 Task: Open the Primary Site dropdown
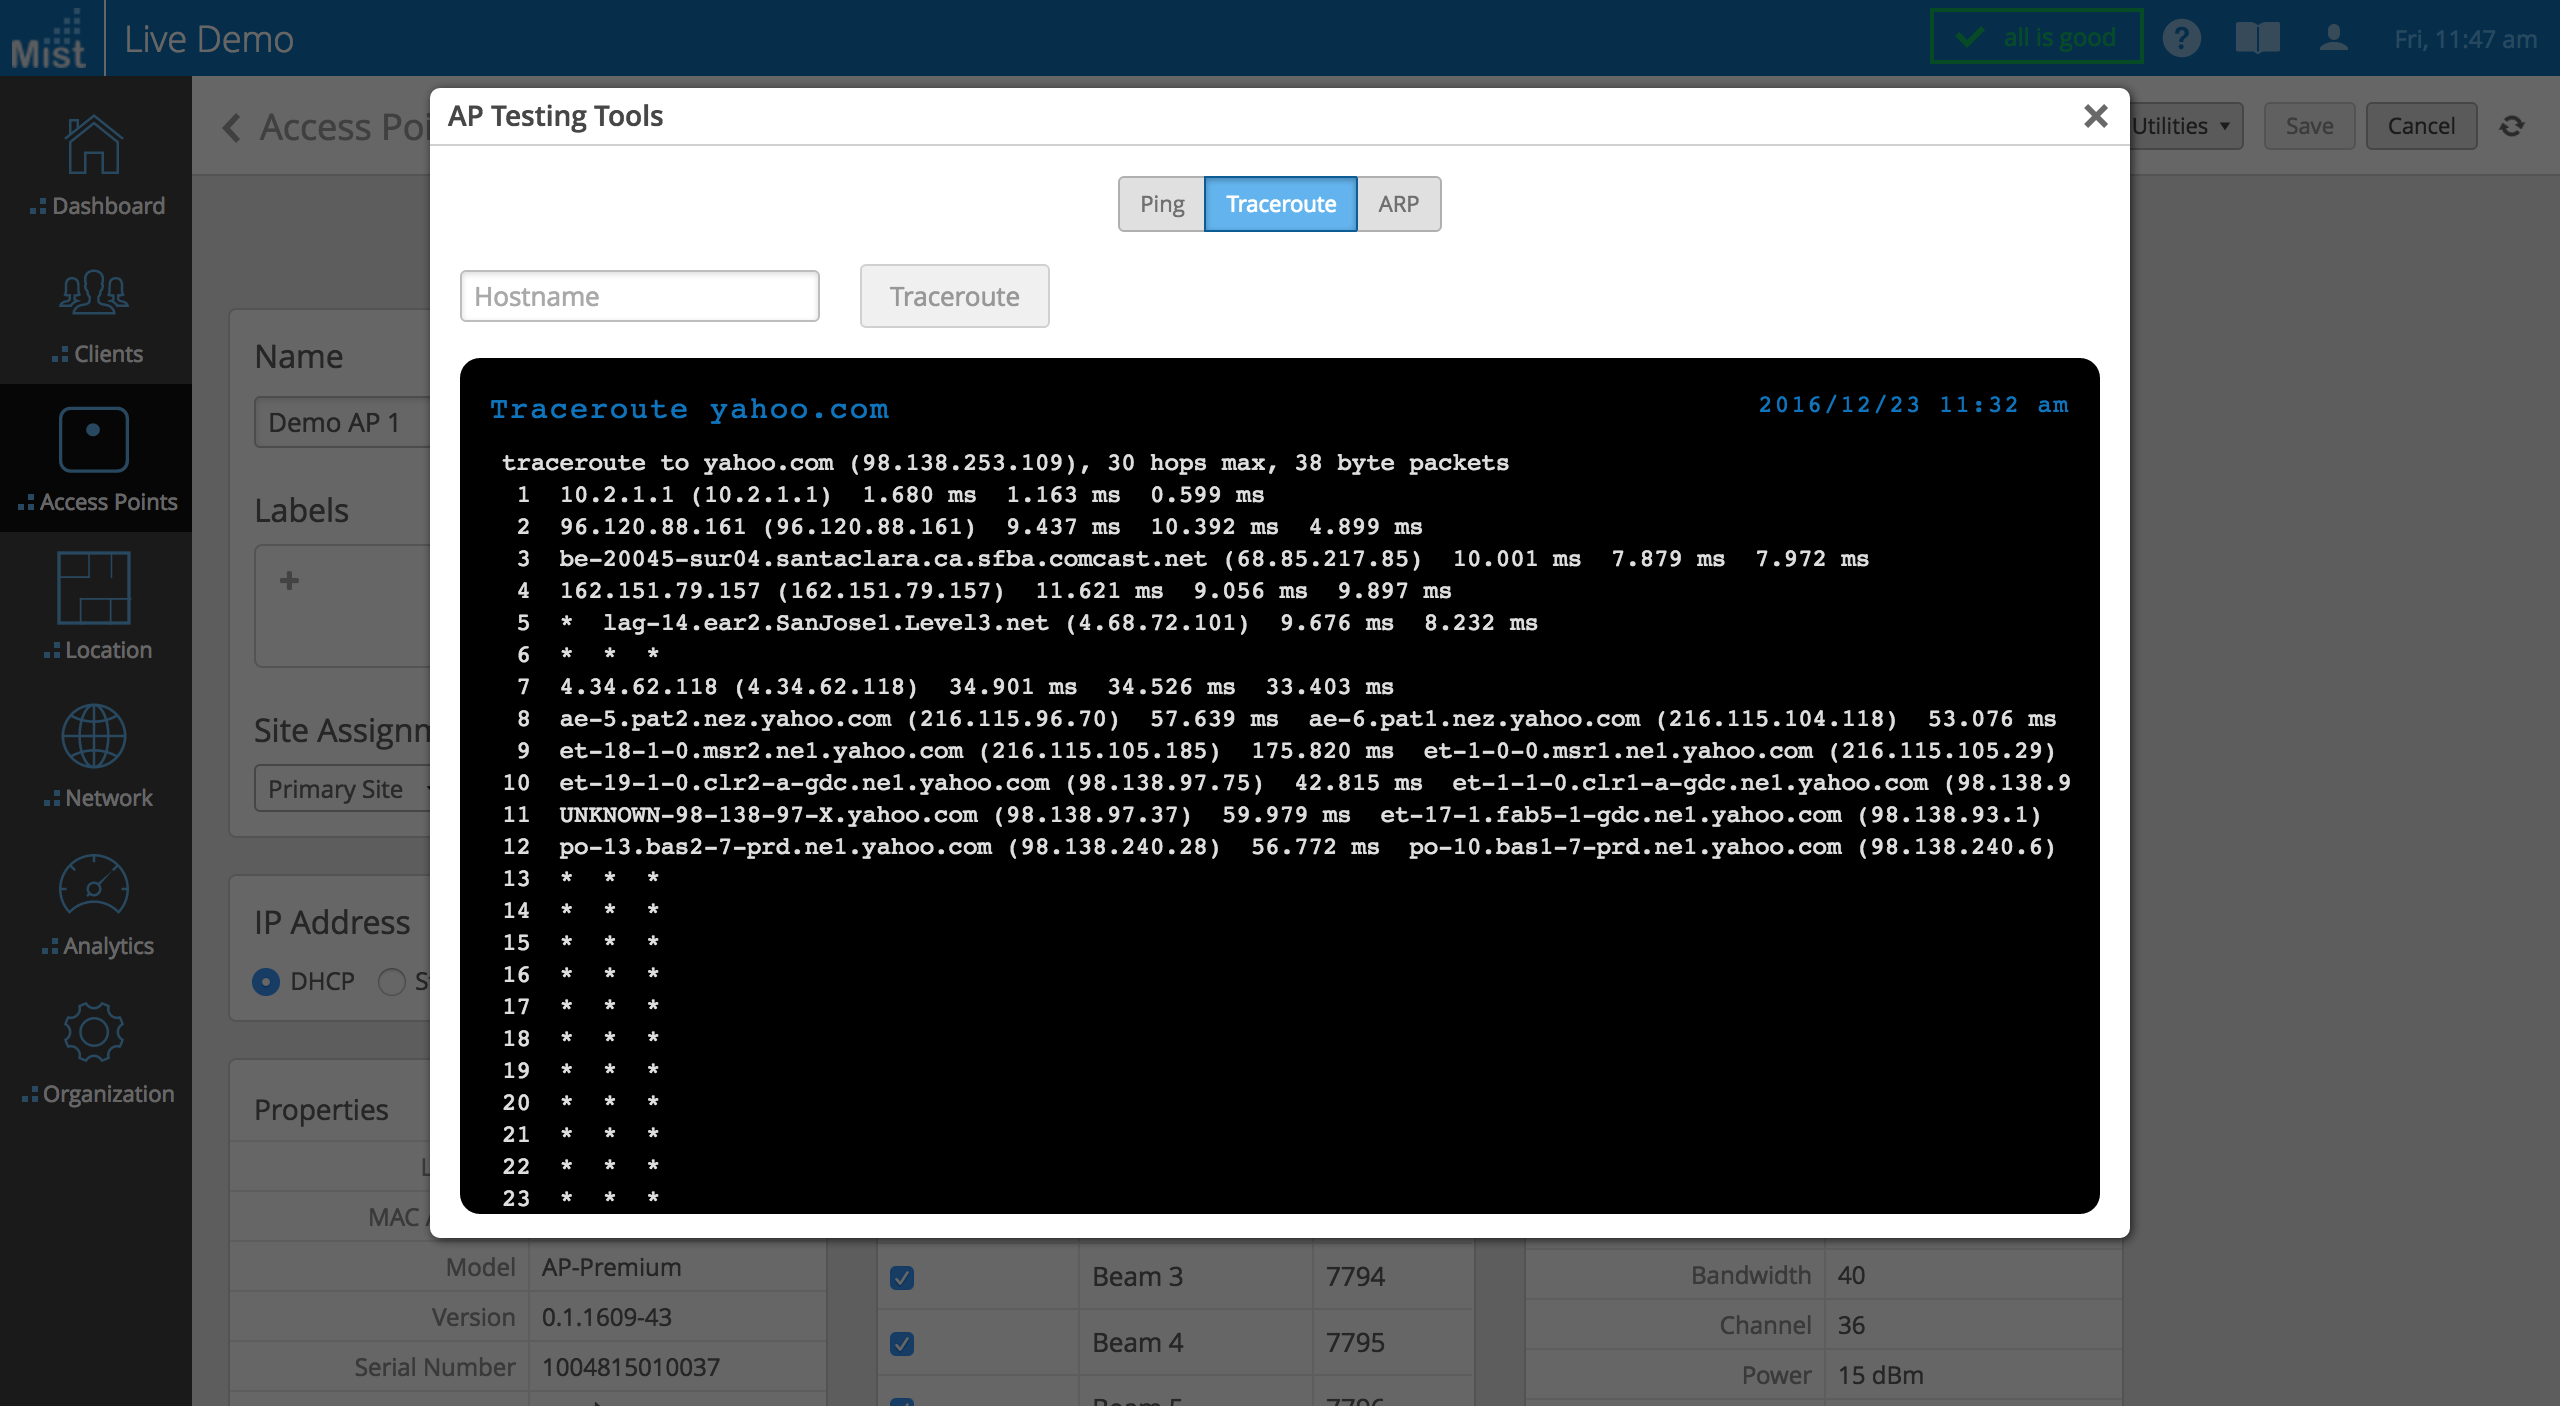click(340, 789)
